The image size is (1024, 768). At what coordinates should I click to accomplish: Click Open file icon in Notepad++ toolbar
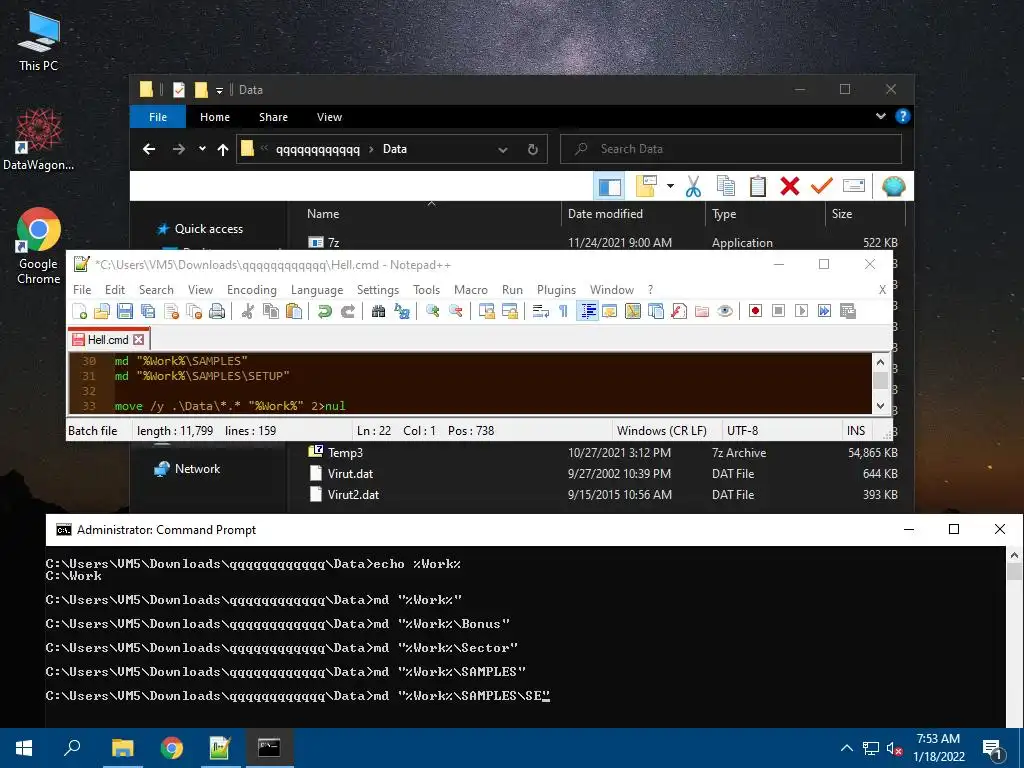pos(102,312)
